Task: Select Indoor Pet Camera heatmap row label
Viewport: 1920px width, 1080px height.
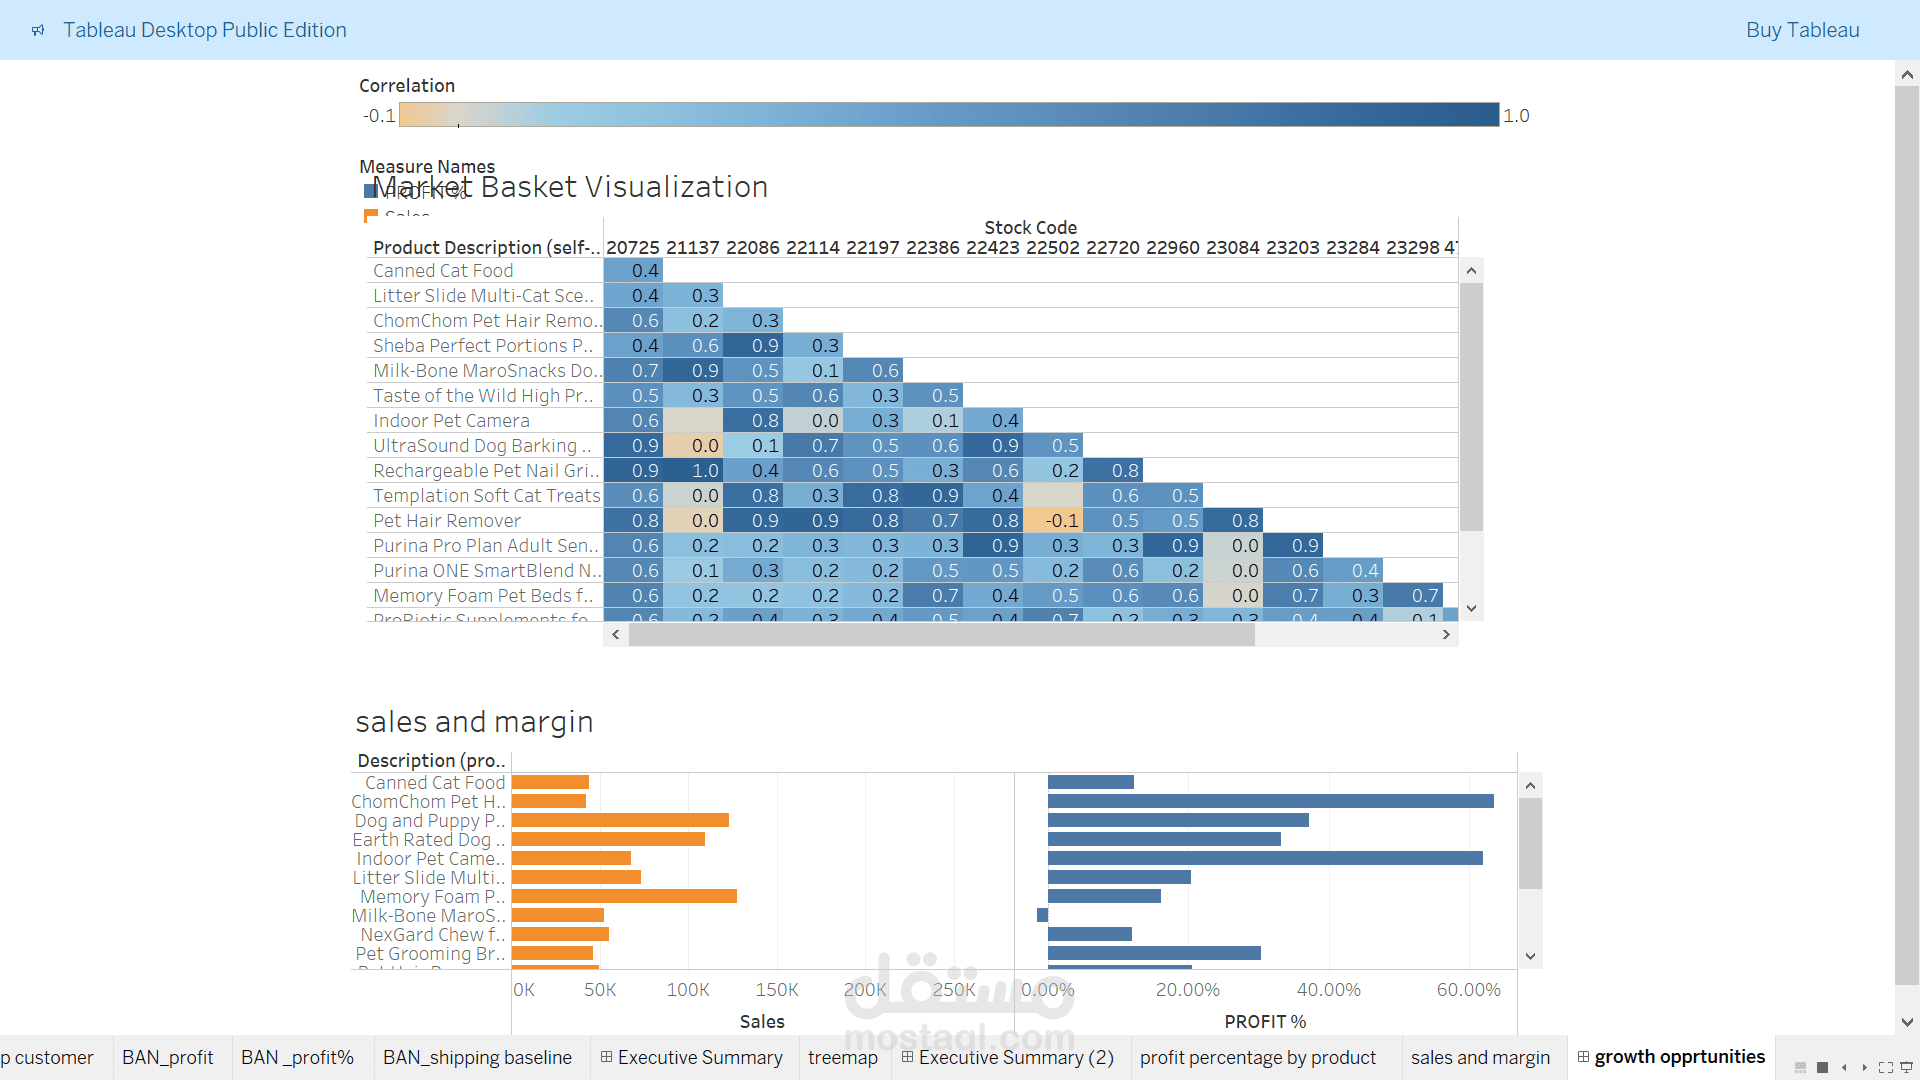Action: click(451, 421)
